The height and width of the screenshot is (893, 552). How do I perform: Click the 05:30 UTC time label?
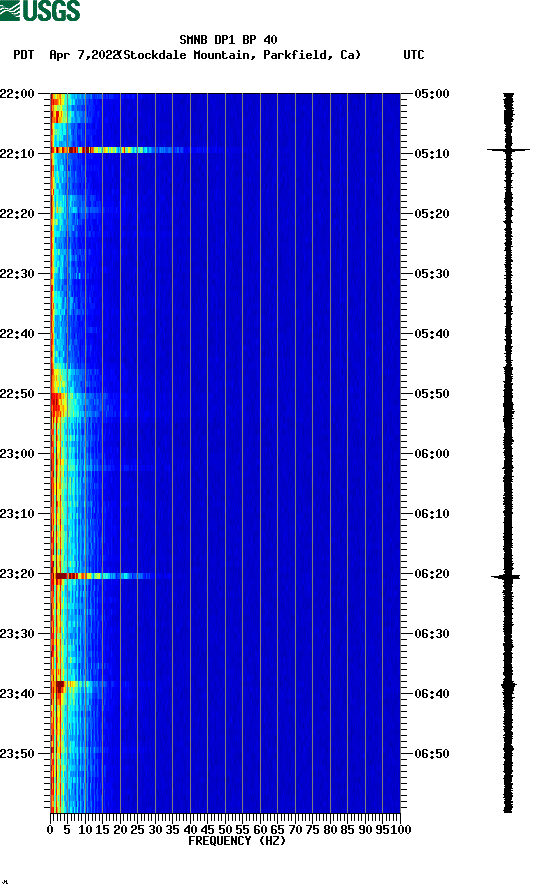click(432, 274)
